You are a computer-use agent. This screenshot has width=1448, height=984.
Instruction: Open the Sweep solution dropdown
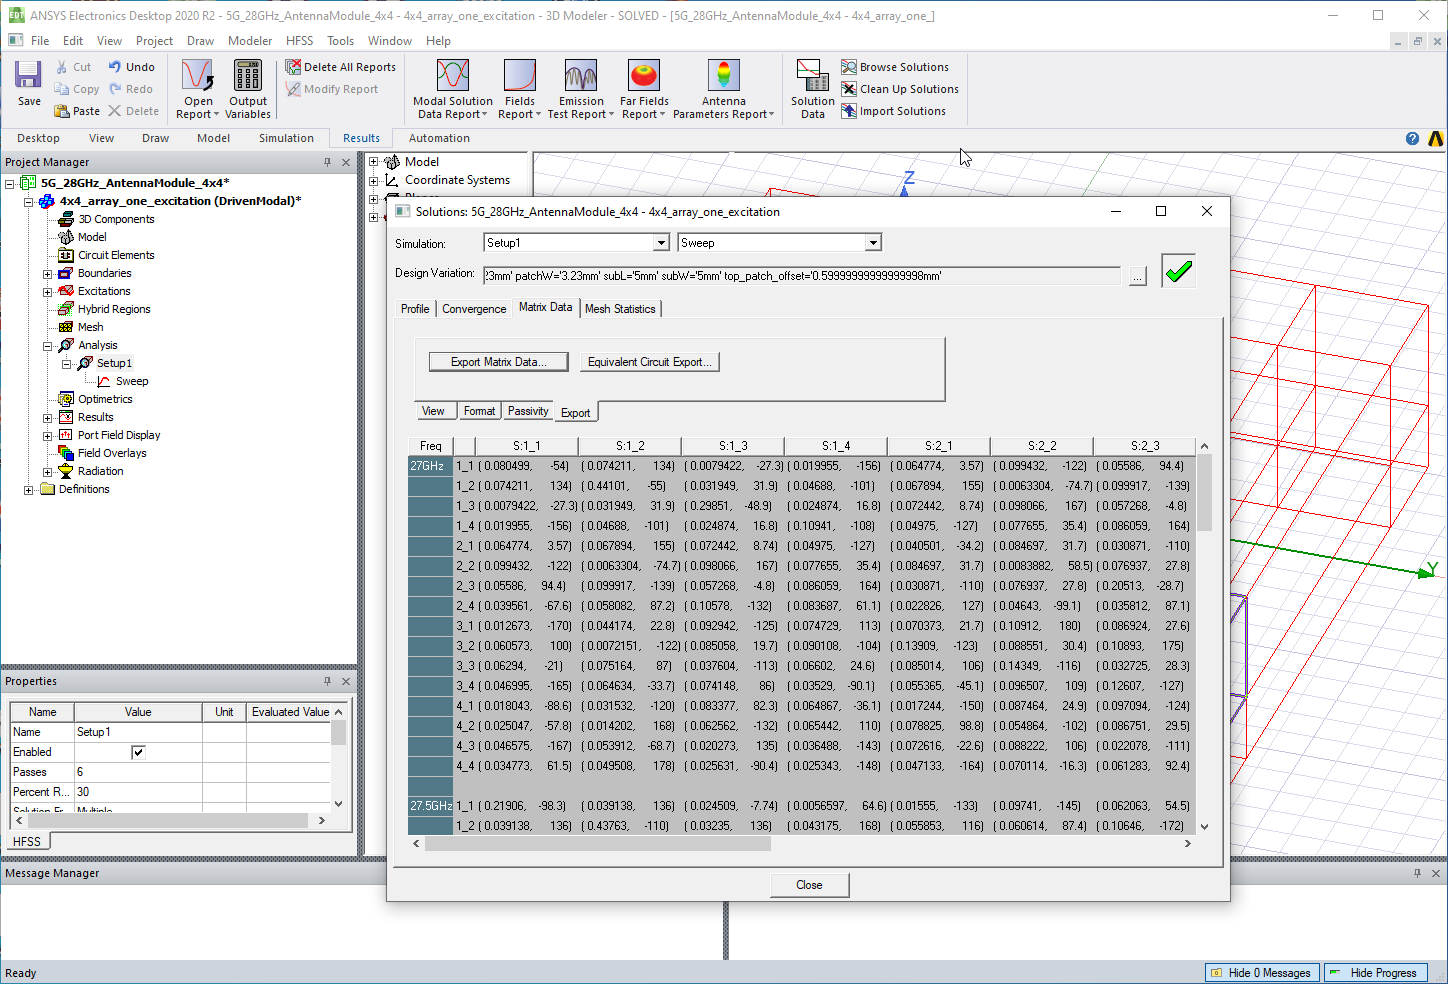pyautogui.click(x=873, y=243)
